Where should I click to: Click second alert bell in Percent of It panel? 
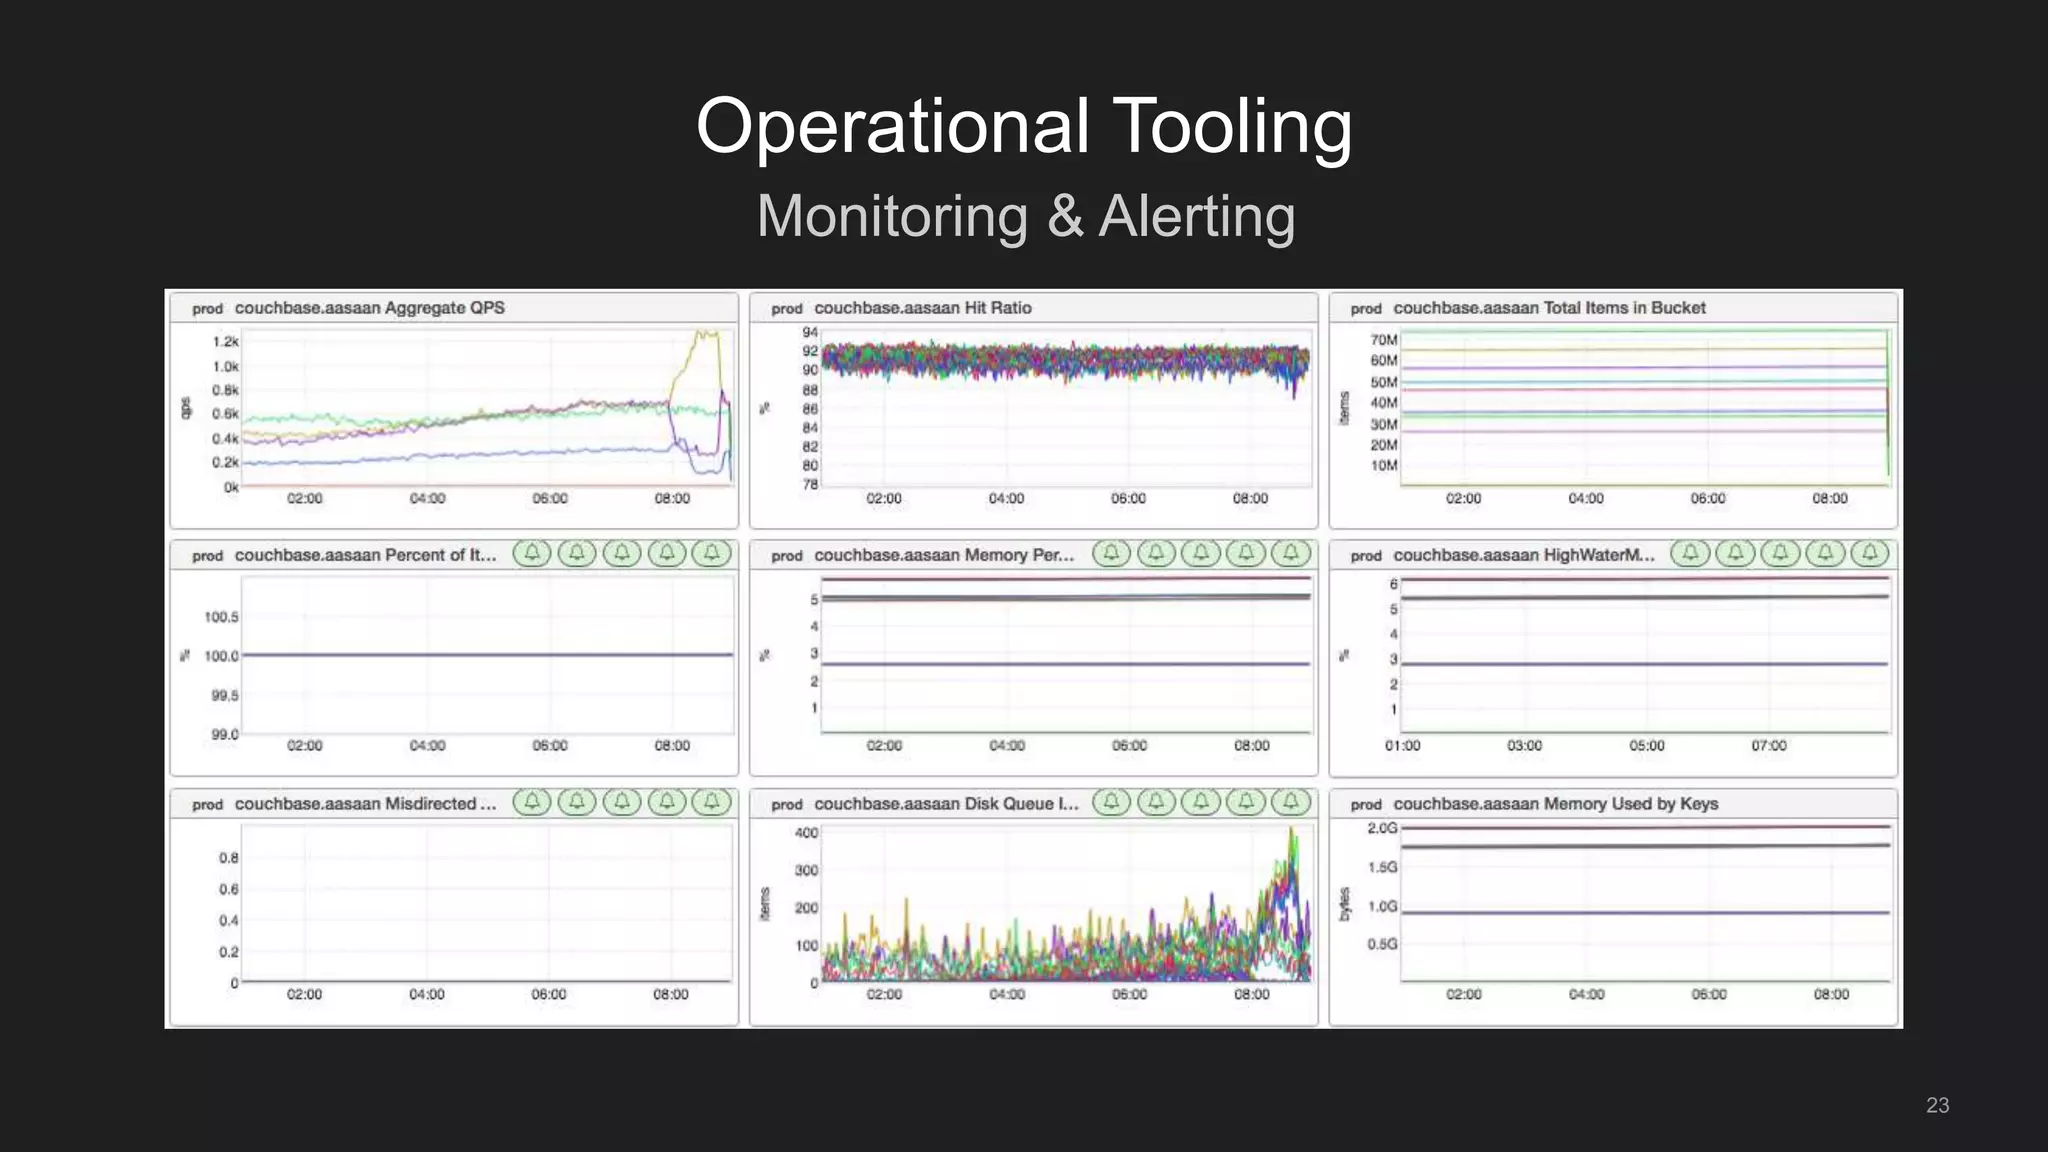click(x=577, y=553)
